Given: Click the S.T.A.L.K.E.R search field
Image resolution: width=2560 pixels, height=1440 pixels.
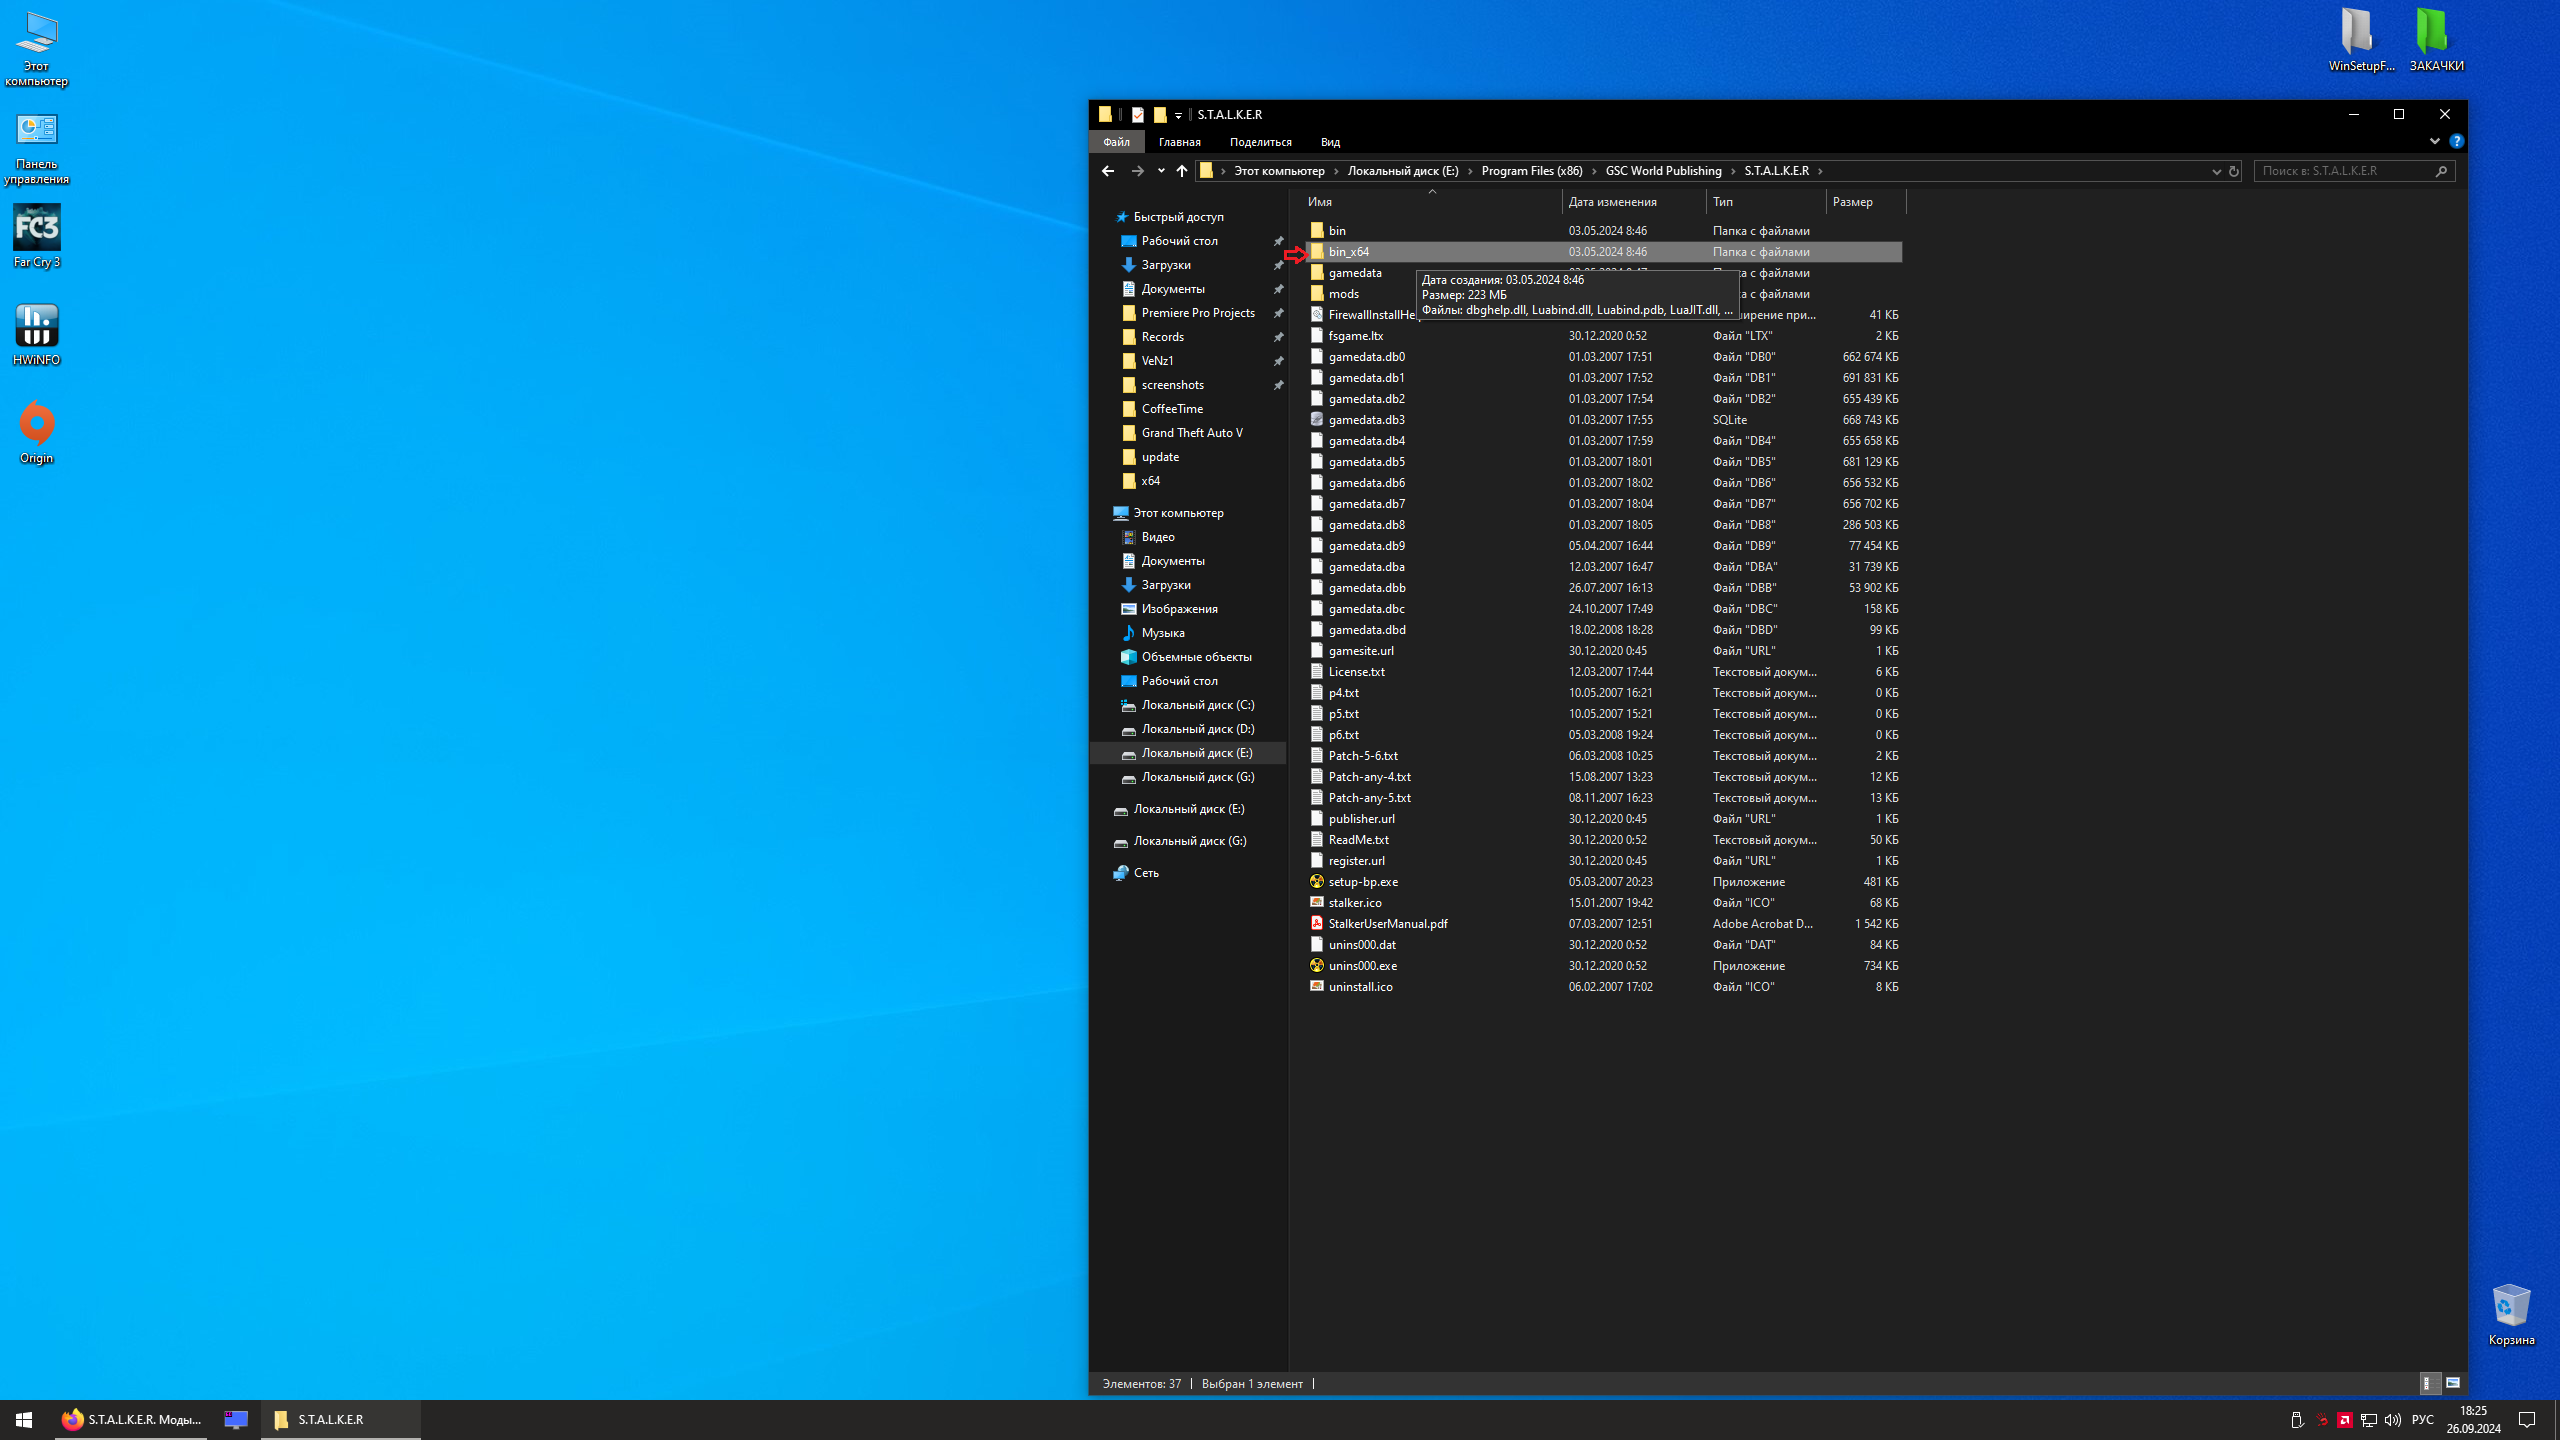Looking at the screenshot, I should tap(2344, 171).
